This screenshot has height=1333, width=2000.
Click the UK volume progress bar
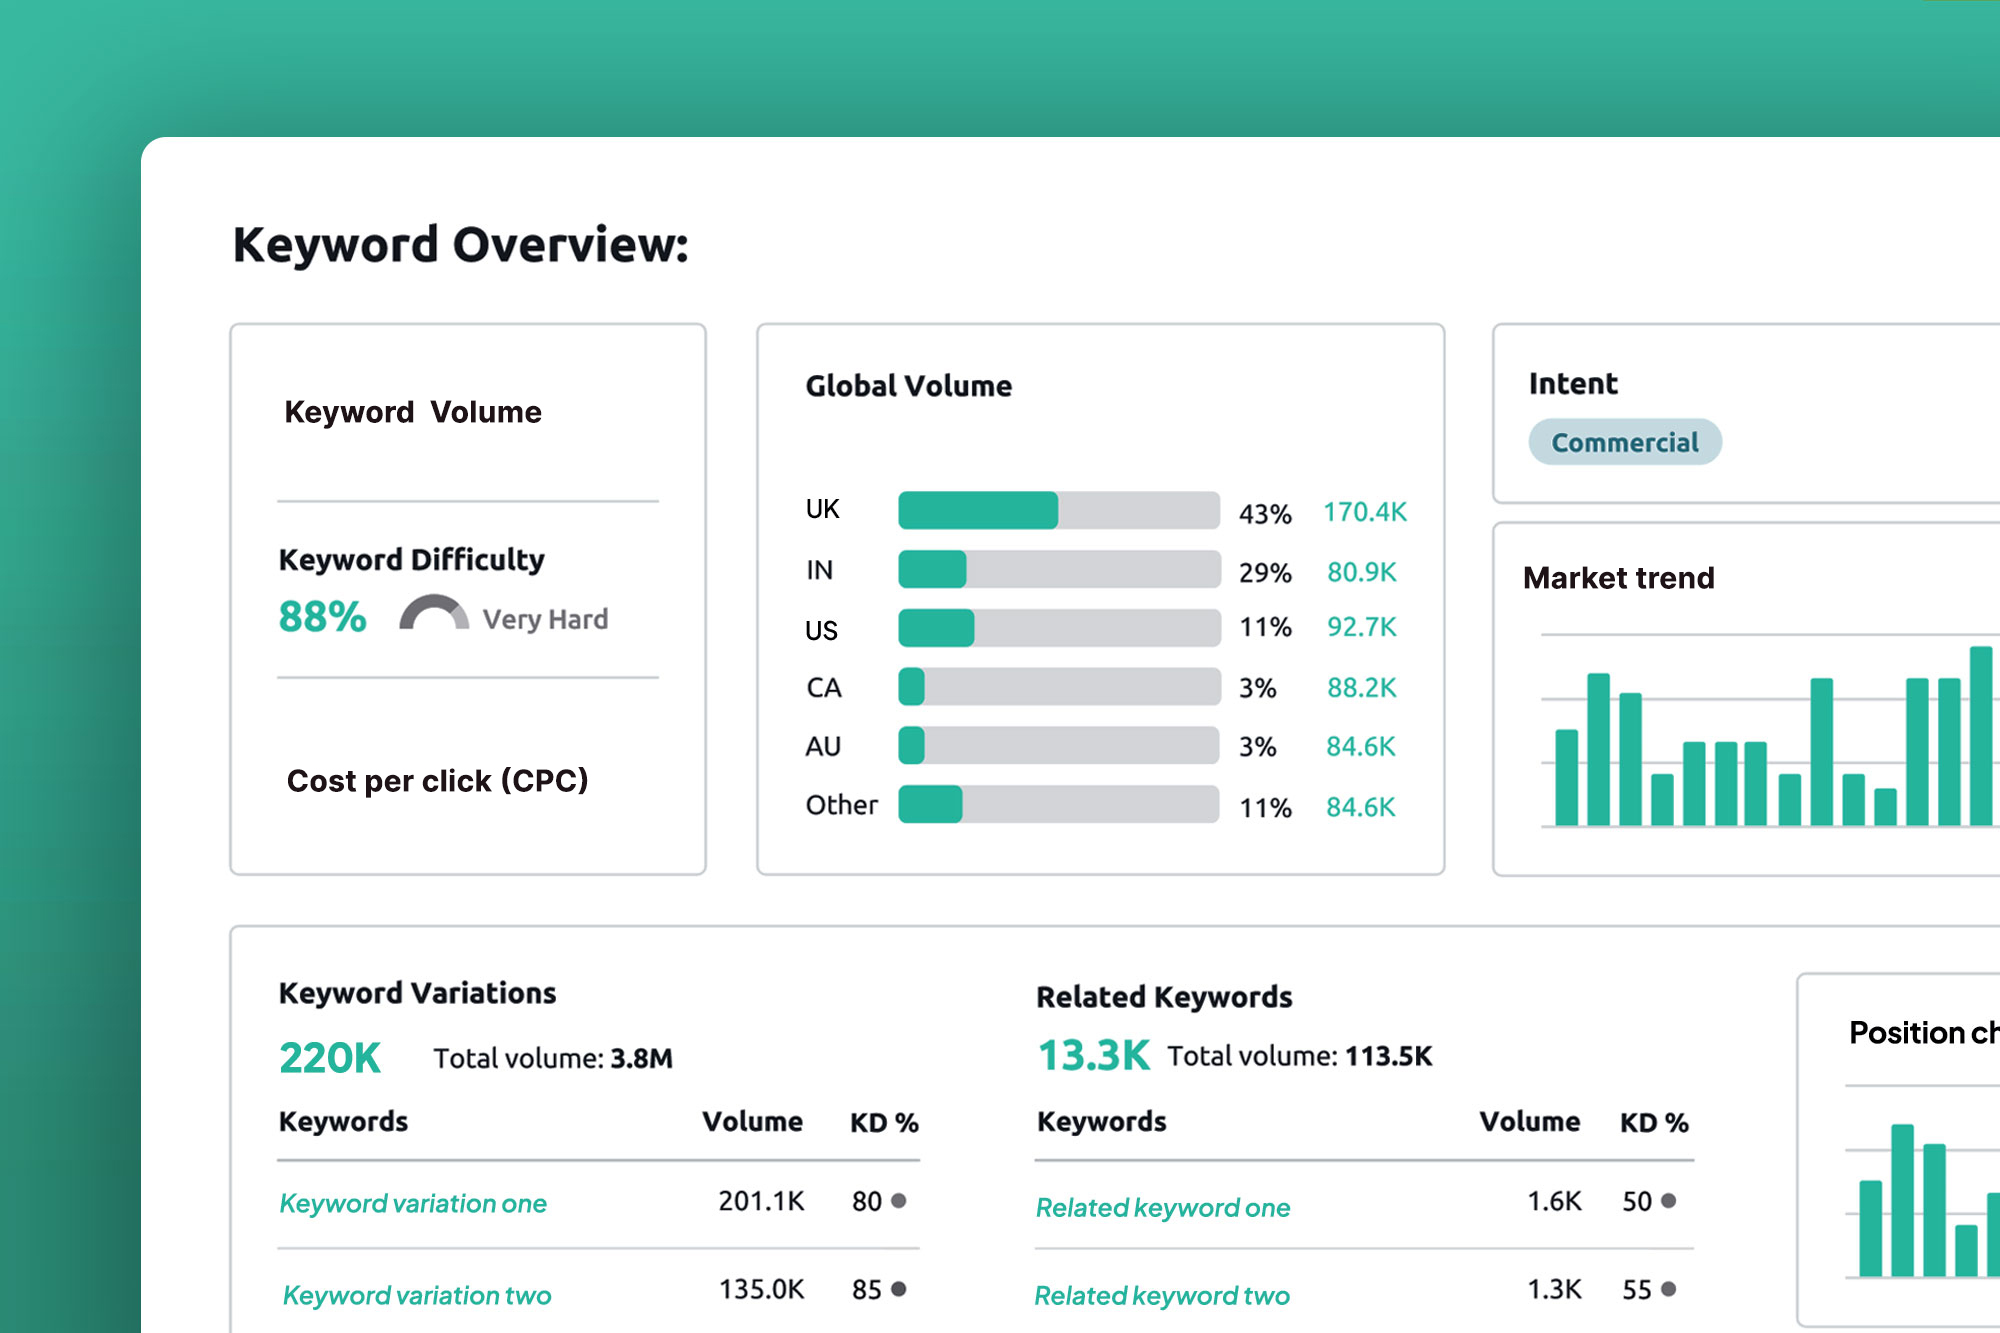[1058, 510]
